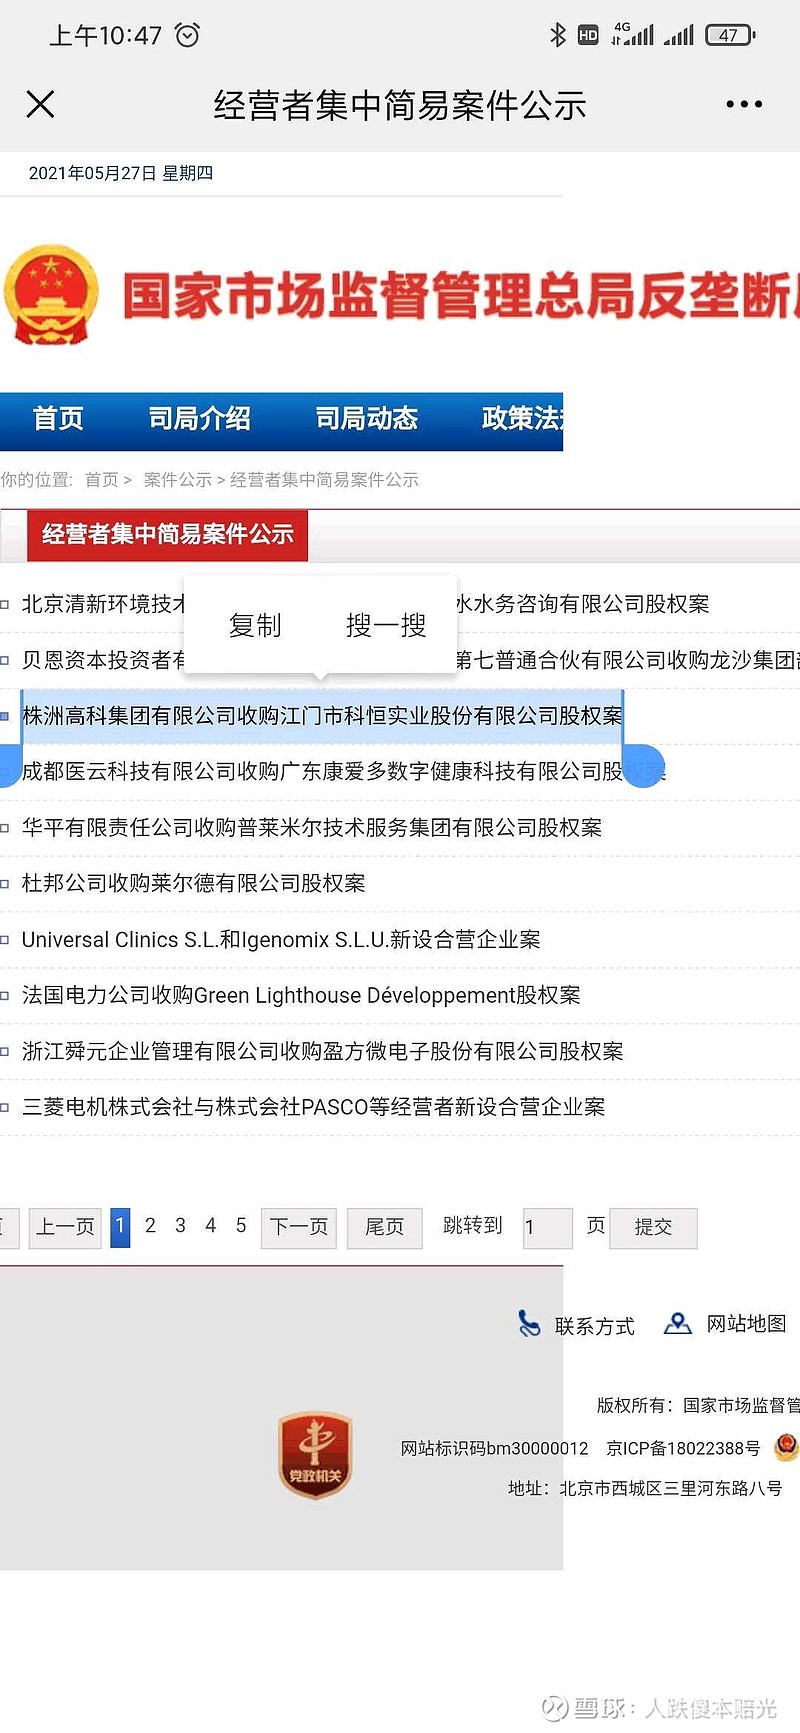Screen dimensions: 800x1733
Task: Open the 杜邦公司收购莱尔德 case link
Action: (x=194, y=884)
